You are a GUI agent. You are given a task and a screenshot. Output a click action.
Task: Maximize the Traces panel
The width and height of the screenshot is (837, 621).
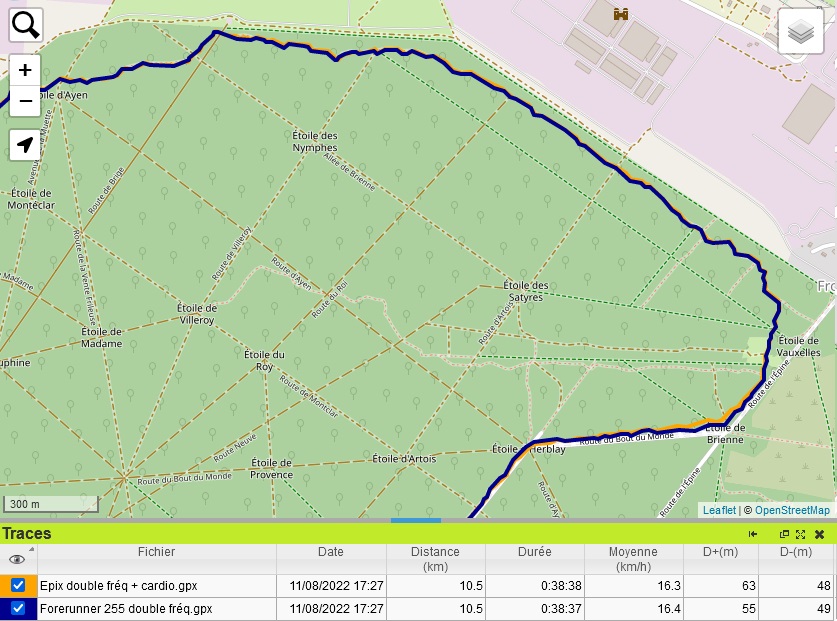[800, 534]
